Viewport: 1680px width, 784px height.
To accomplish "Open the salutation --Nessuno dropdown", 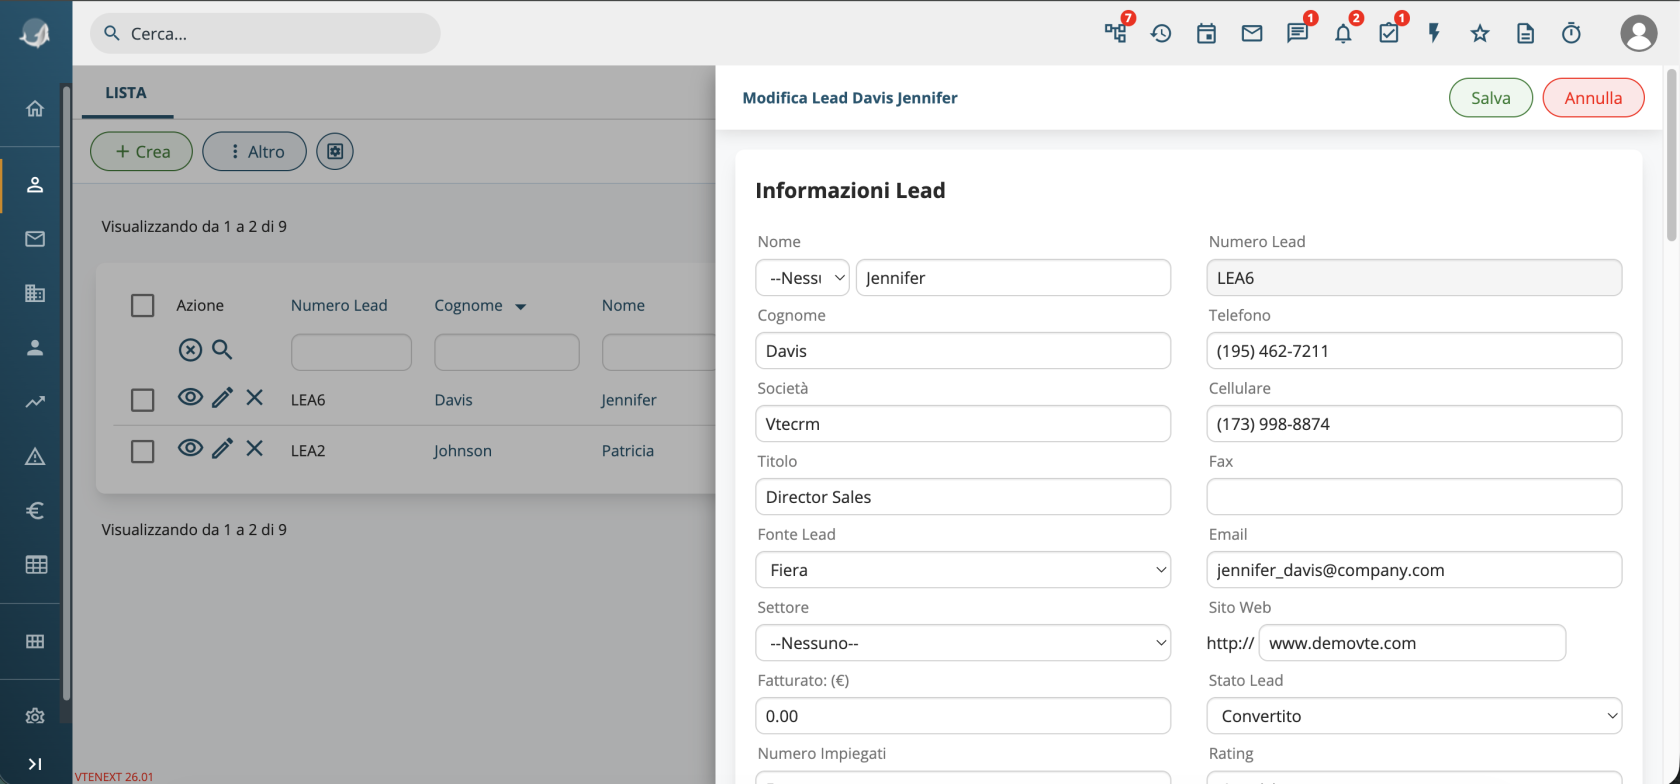I will pyautogui.click(x=802, y=278).
